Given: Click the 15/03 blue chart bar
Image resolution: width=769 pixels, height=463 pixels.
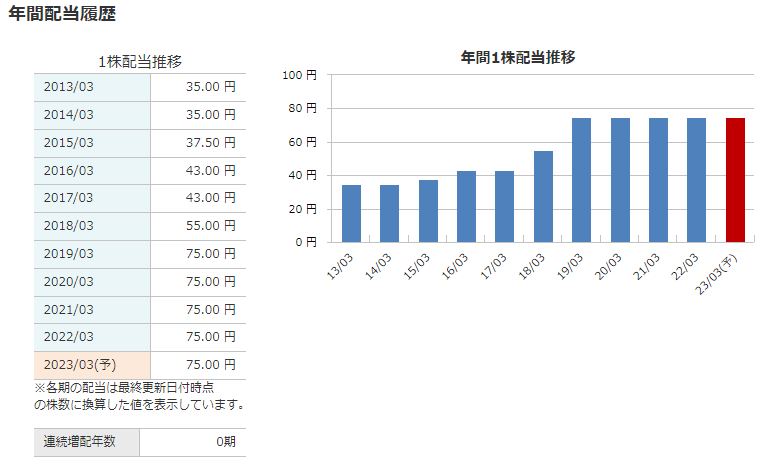Looking at the screenshot, I should tap(428, 211).
